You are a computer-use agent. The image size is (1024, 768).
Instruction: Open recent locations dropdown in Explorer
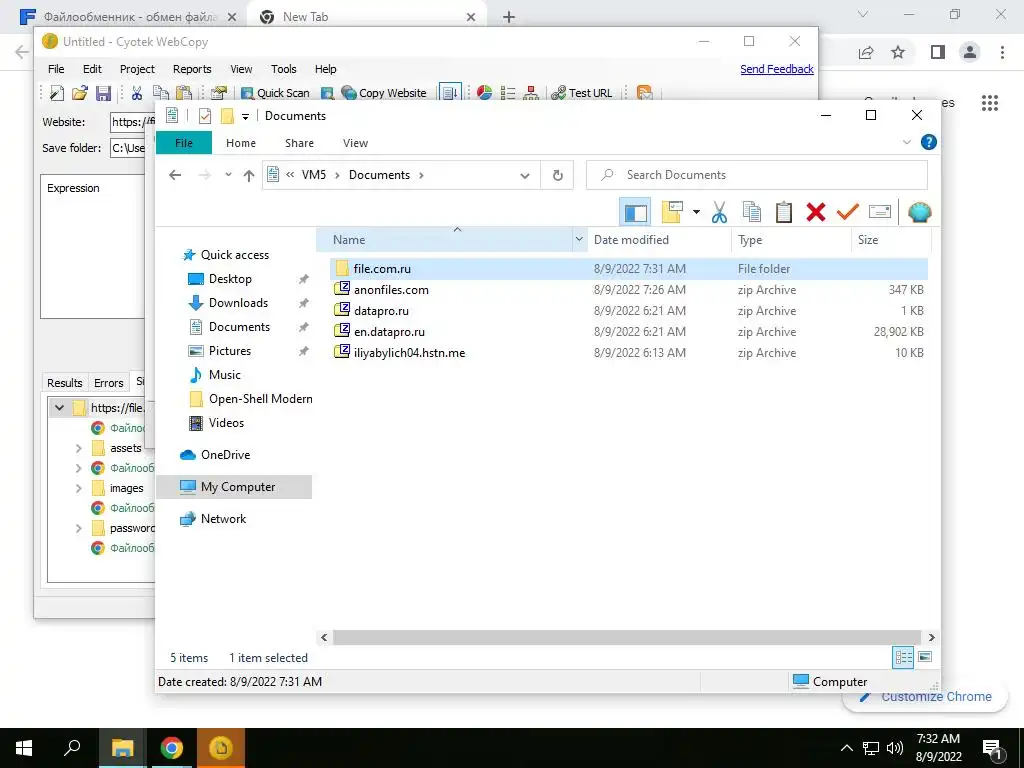[228, 175]
